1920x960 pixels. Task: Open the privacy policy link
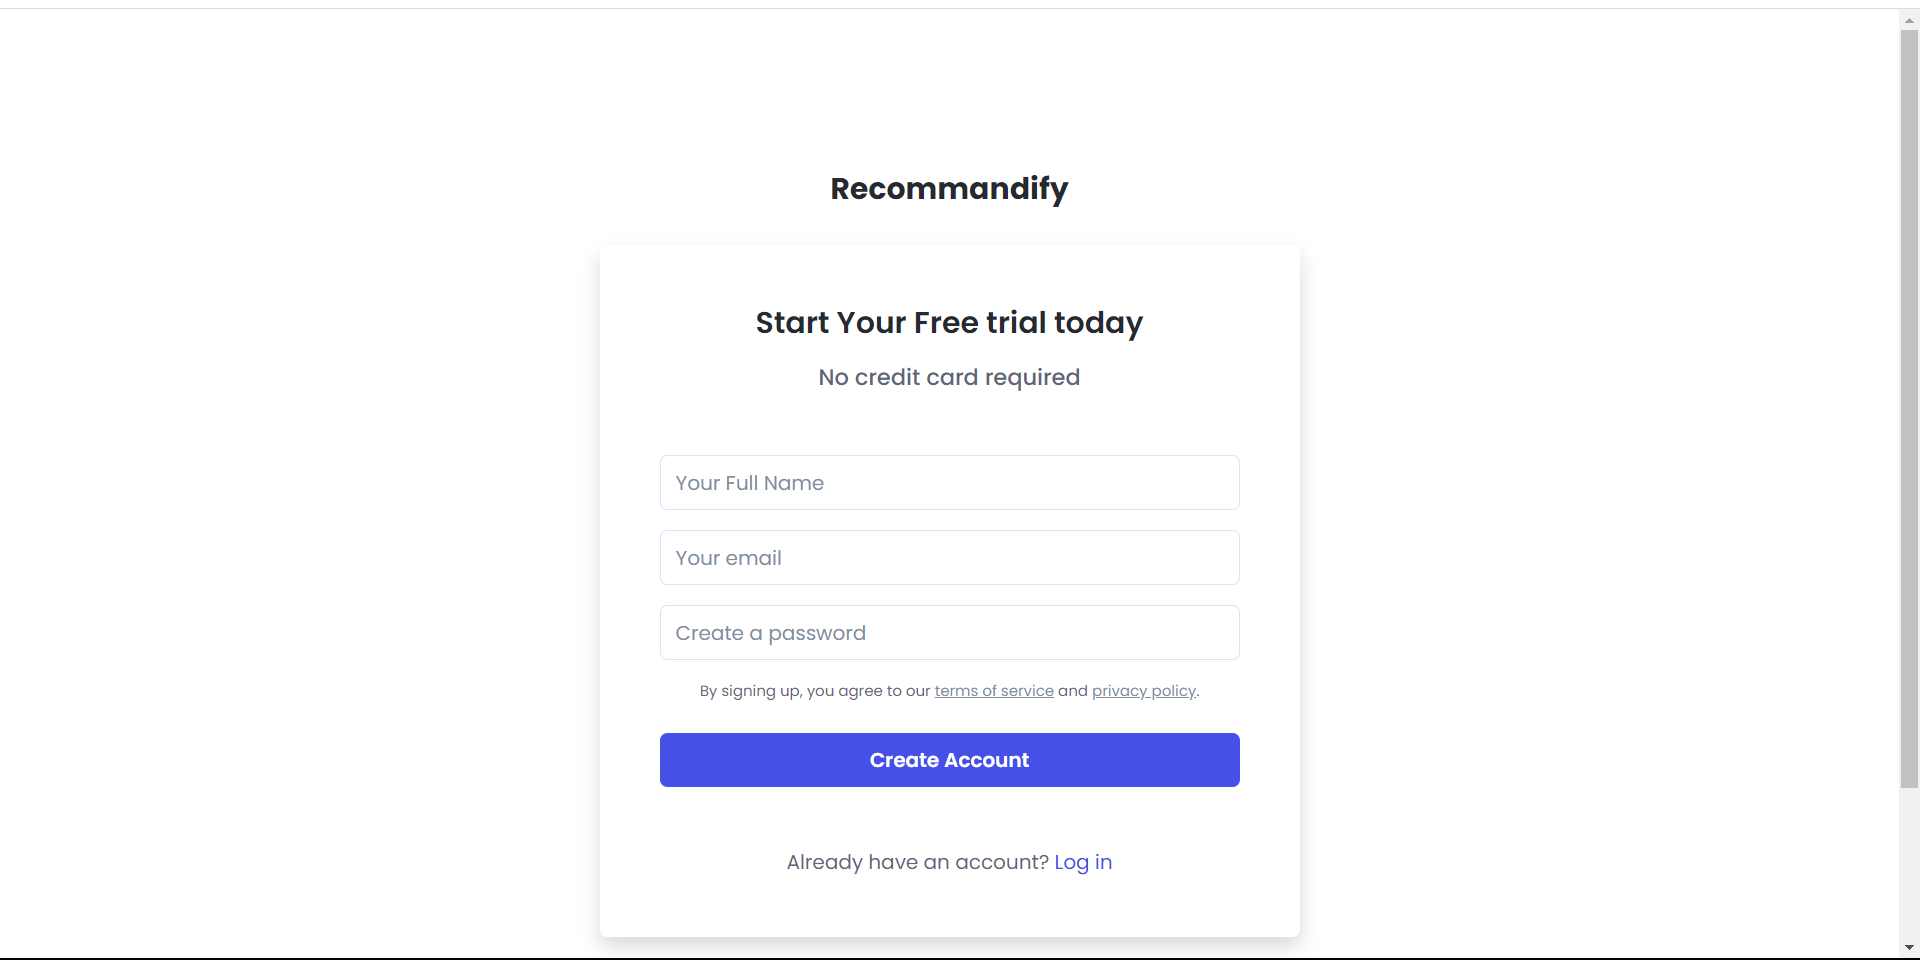click(x=1143, y=691)
